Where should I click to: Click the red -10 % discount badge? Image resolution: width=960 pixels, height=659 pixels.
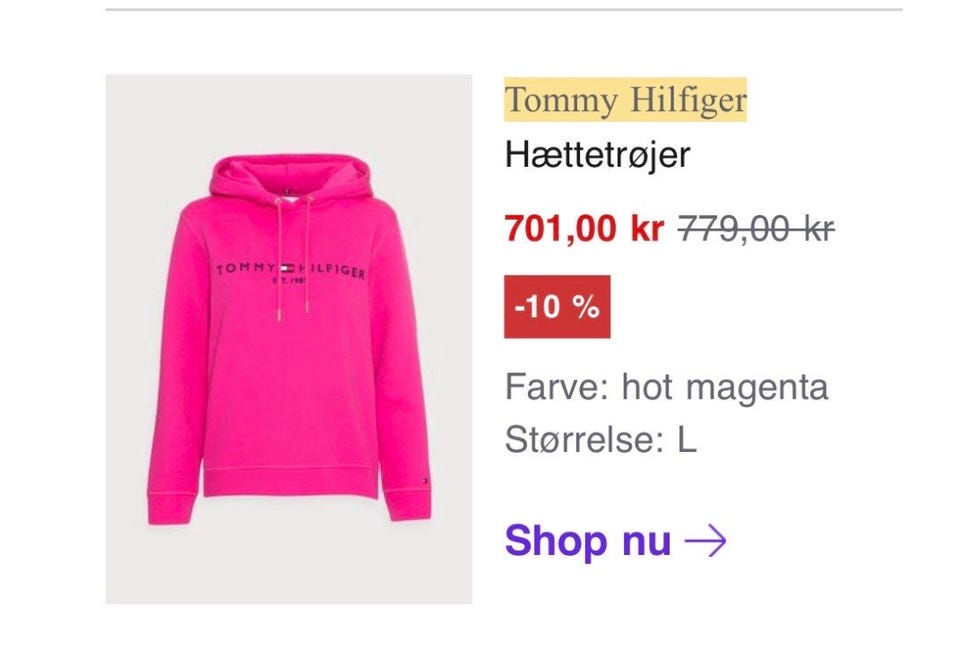coord(557,307)
